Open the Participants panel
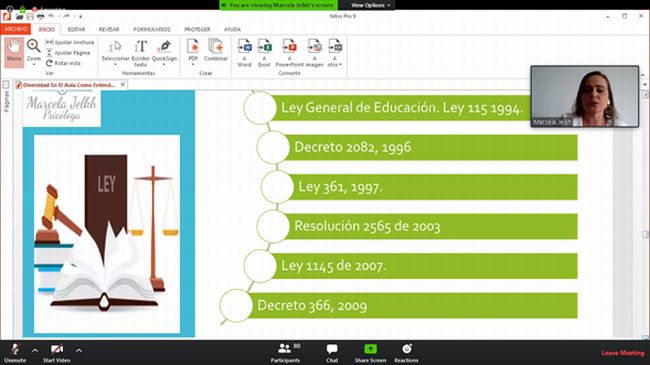 click(285, 353)
